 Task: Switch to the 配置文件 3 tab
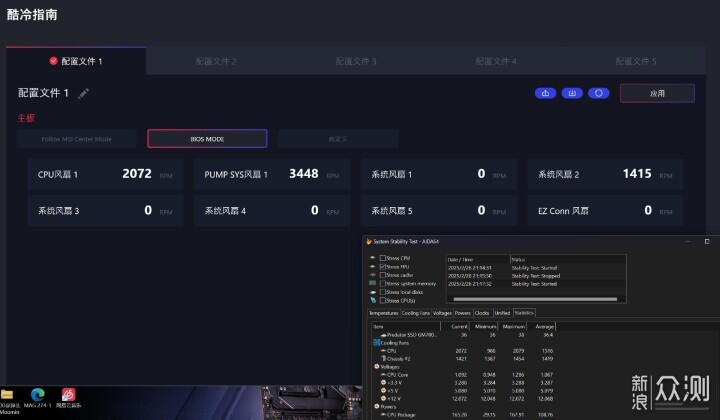tap(356, 61)
